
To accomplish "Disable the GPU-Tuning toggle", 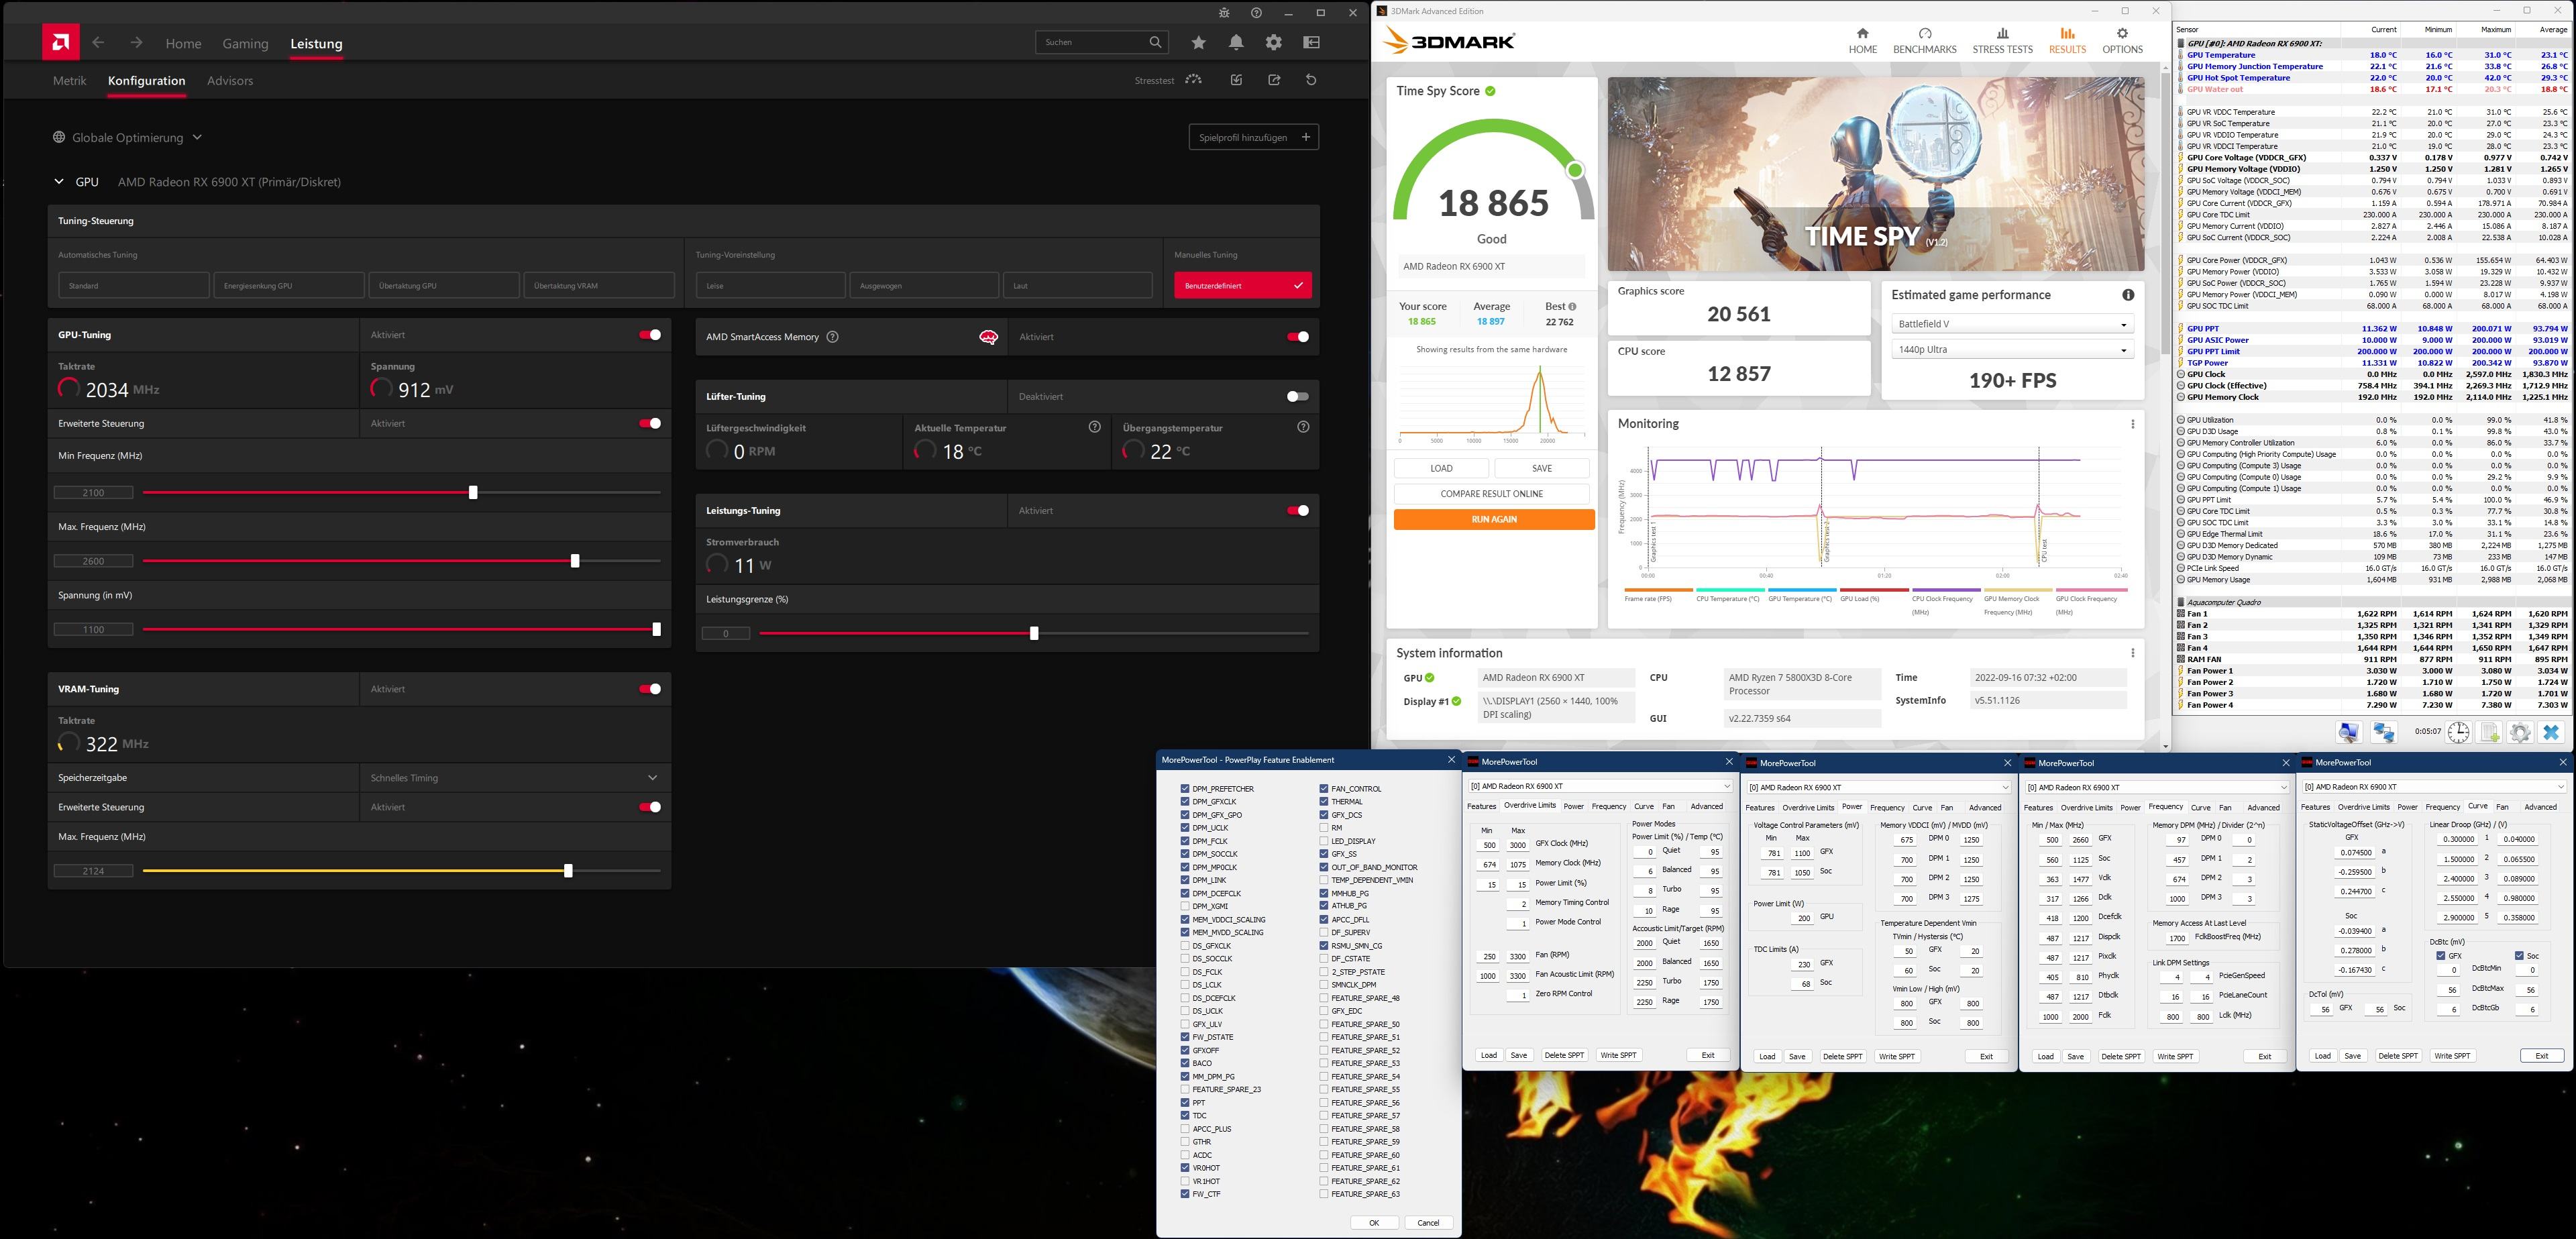I will click(650, 335).
